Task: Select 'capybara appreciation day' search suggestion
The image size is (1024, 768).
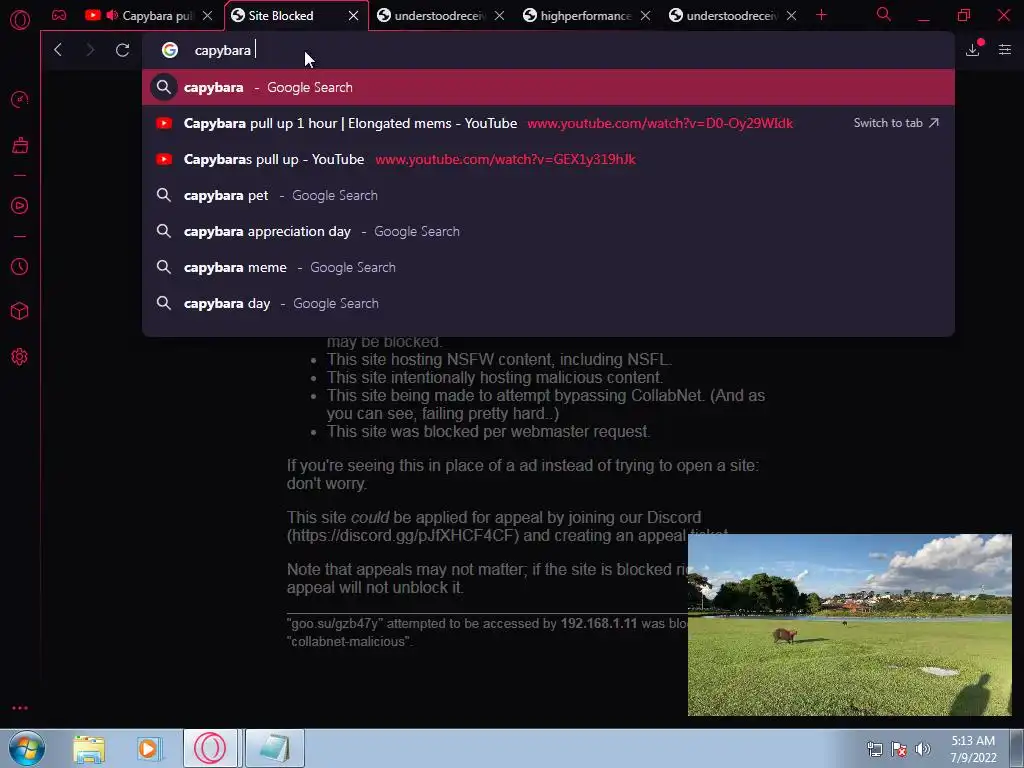Action: (x=549, y=231)
